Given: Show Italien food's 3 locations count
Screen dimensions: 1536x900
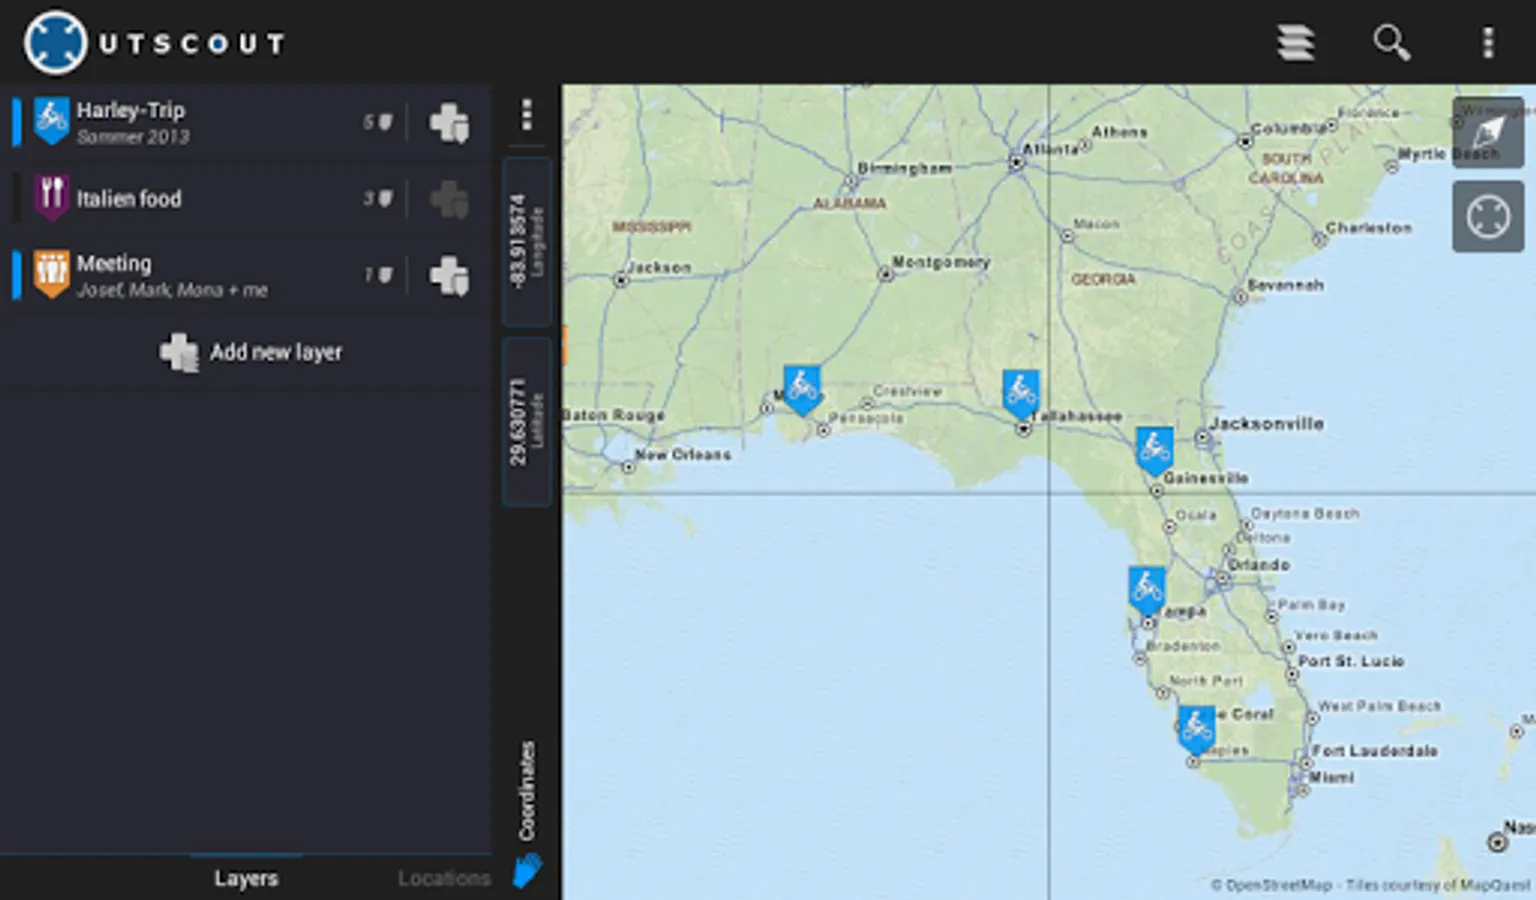Looking at the screenshot, I should (x=377, y=198).
